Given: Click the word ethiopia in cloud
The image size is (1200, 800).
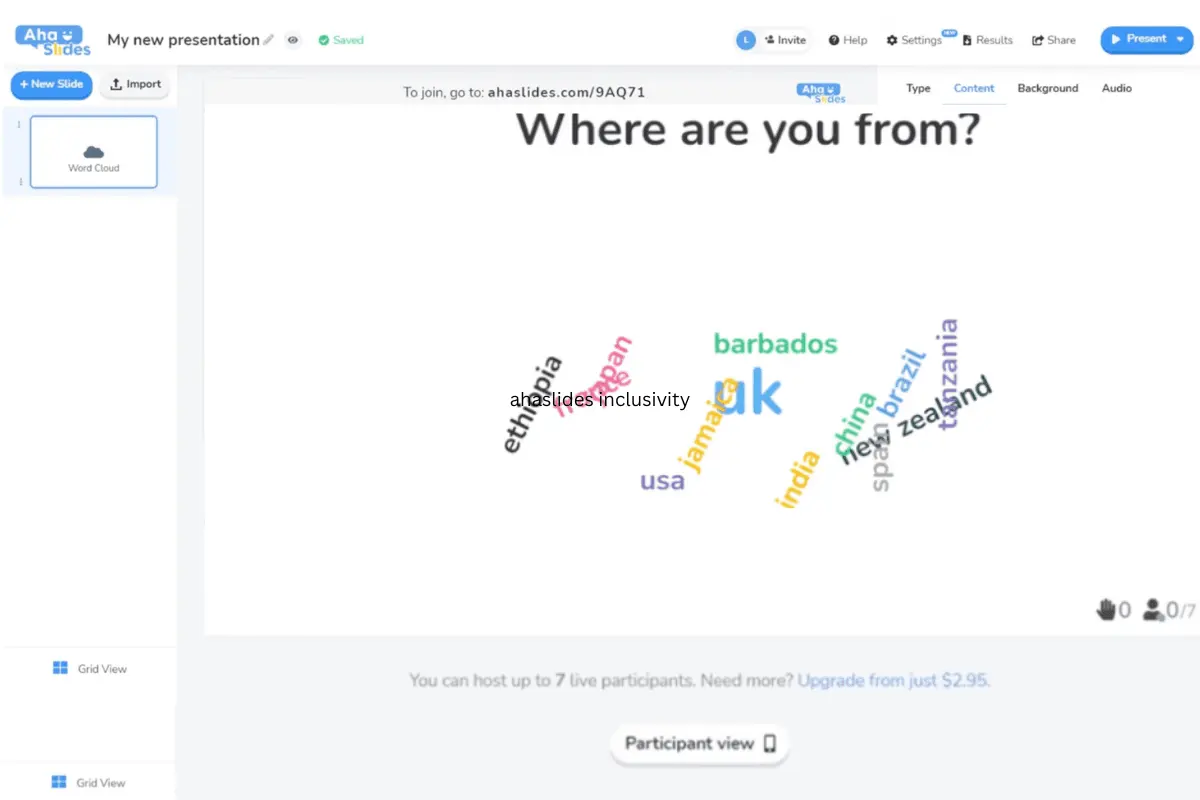Looking at the screenshot, I should pyautogui.click(x=532, y=404).
